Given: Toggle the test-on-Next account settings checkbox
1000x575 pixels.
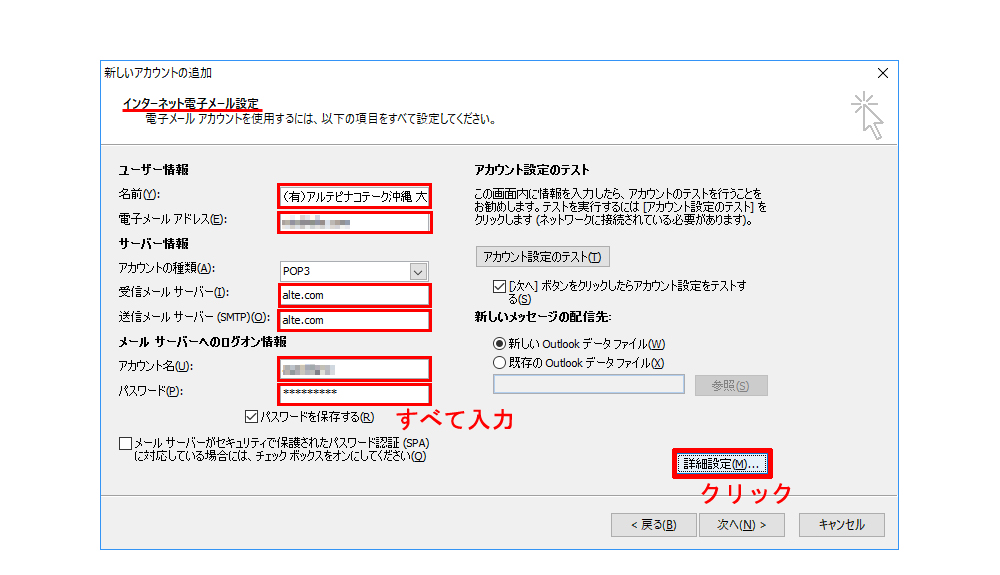Looking at the screenshot, I should (x=499, y=286).
